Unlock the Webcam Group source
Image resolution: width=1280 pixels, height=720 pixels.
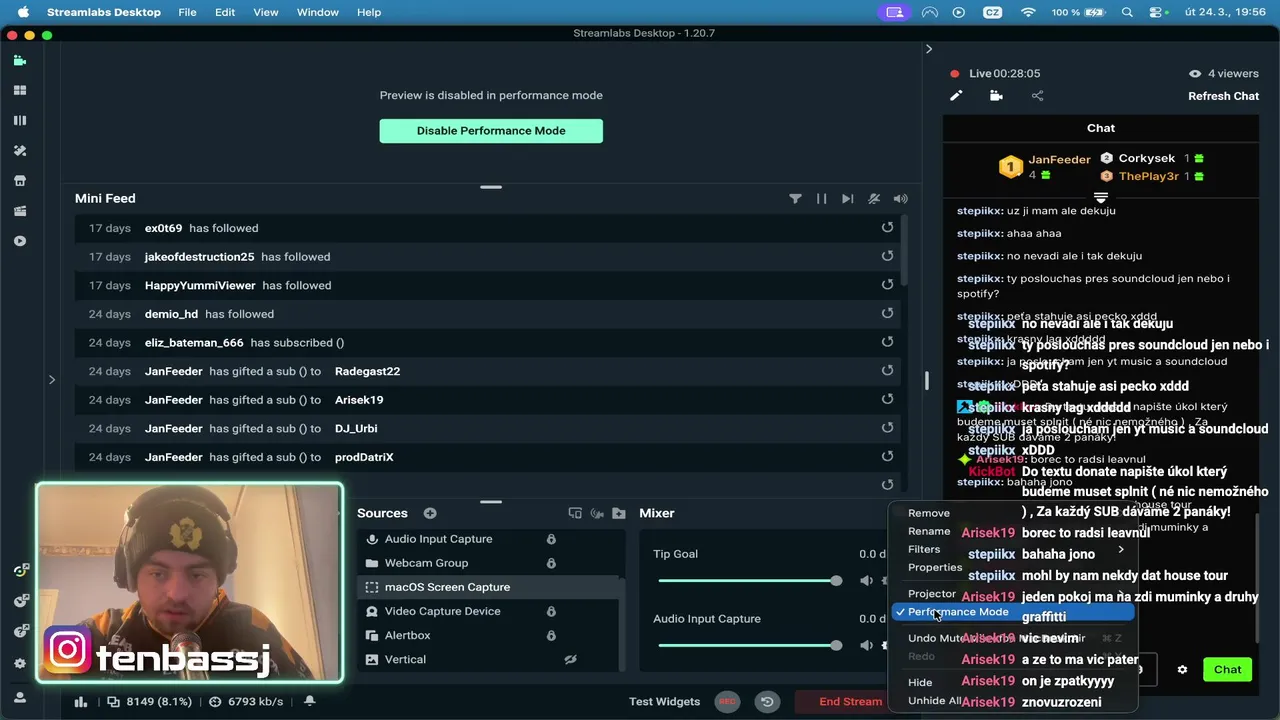551,563
